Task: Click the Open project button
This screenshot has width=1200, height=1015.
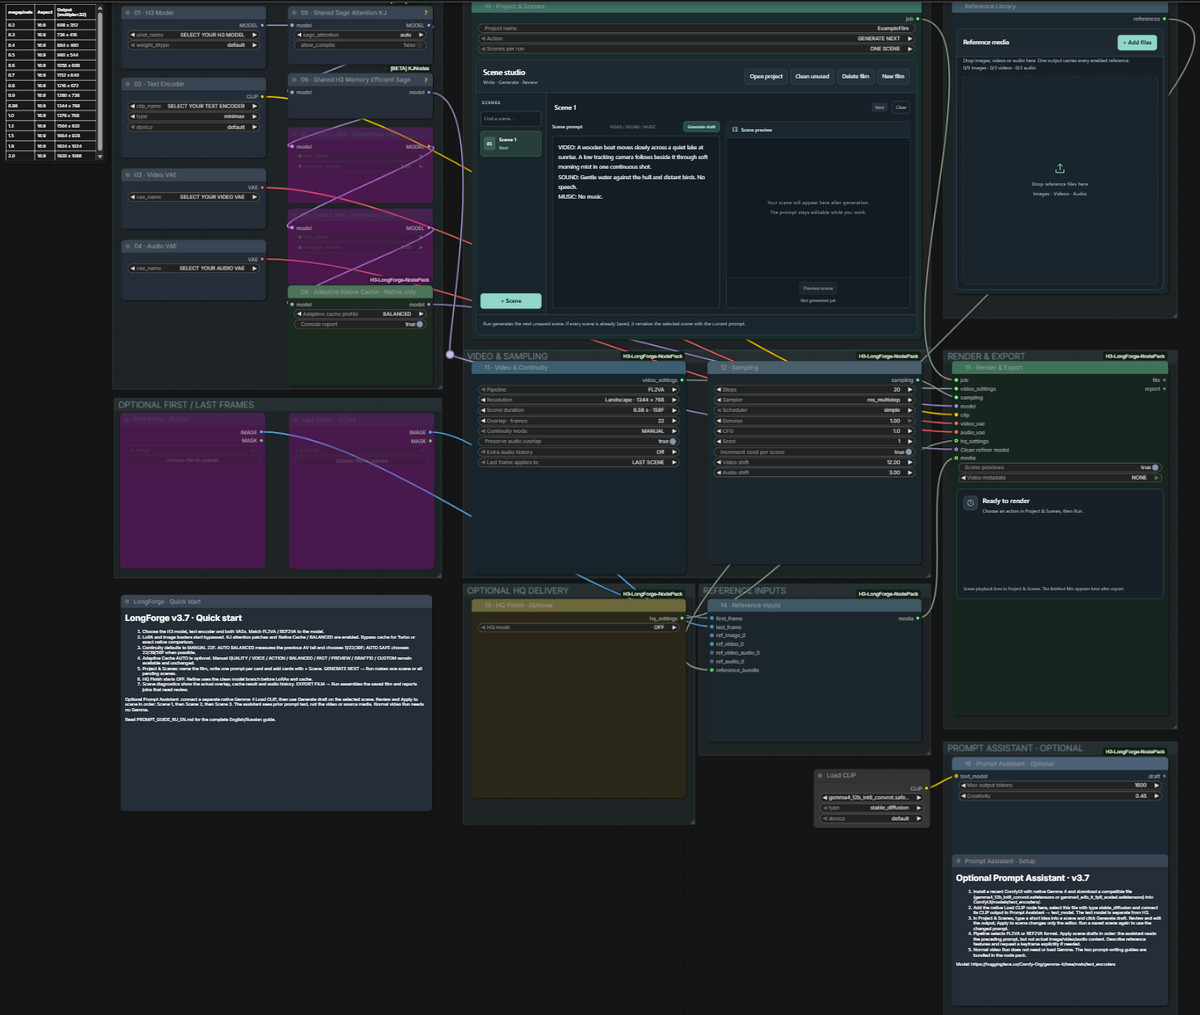Action: point(766,76)
